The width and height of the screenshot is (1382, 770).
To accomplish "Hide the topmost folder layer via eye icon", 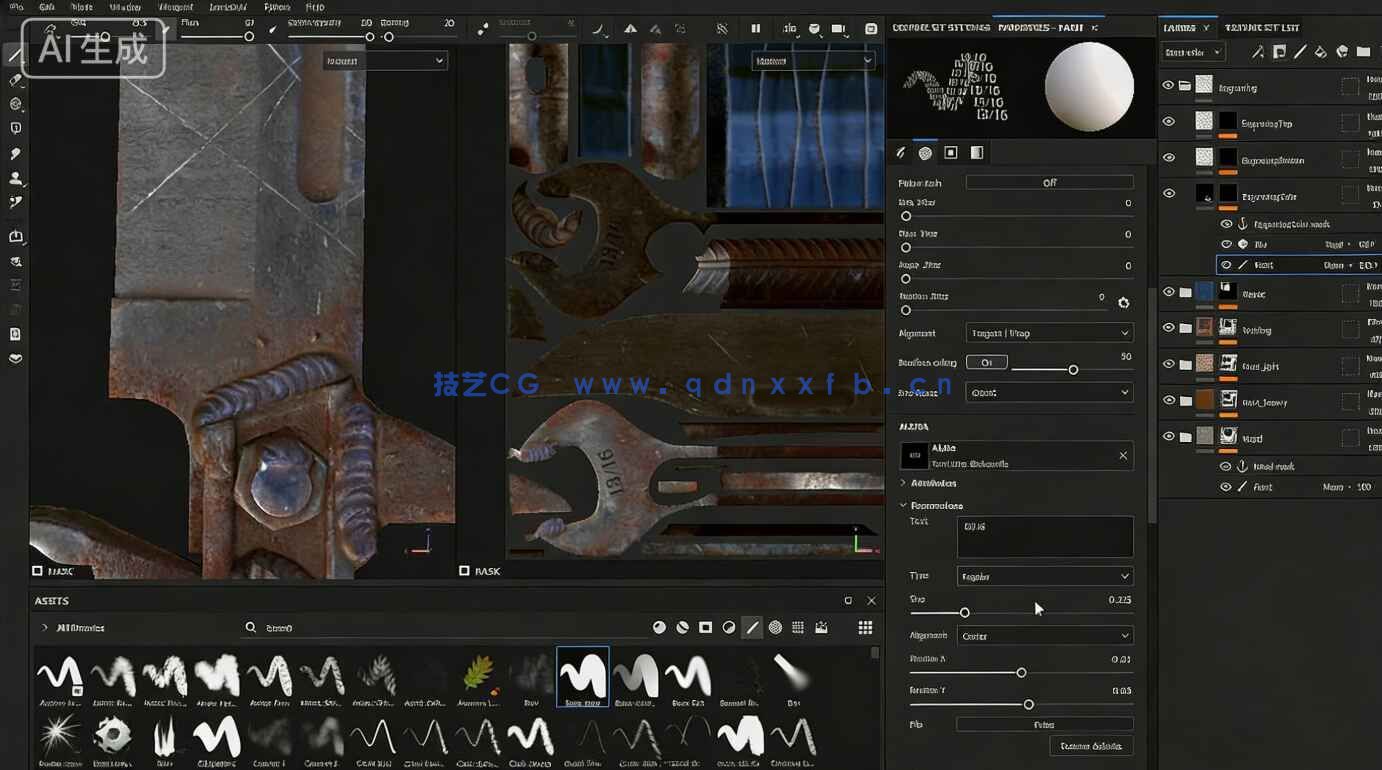I will 1168,86.
